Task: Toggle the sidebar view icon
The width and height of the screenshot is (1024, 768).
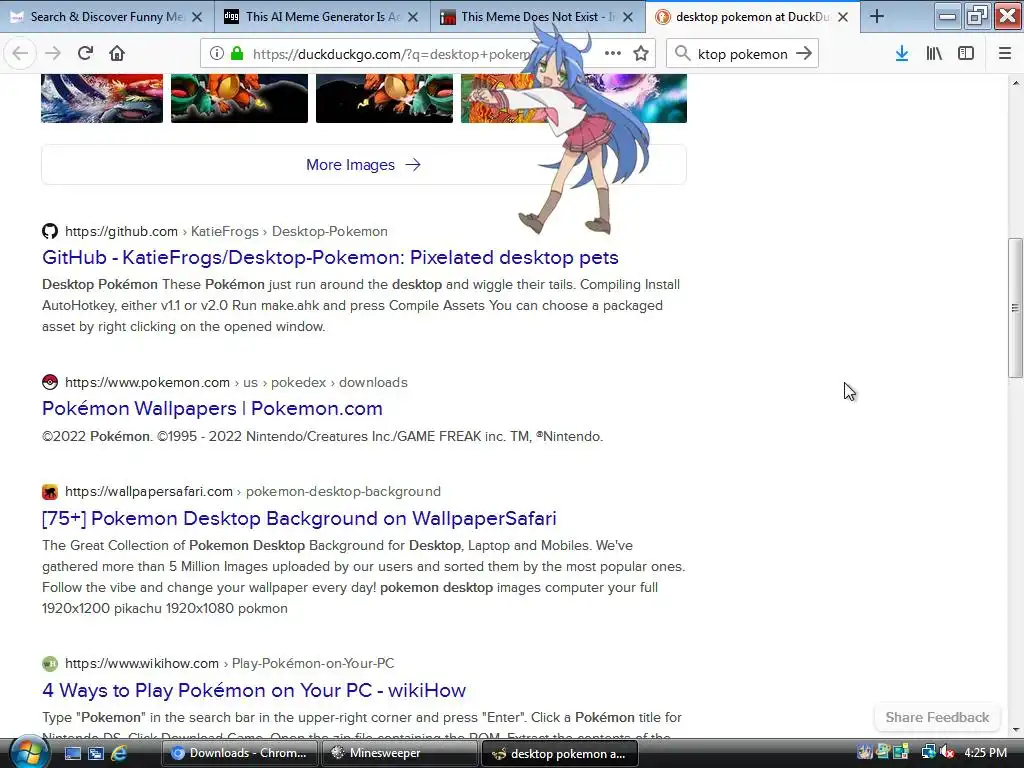Action: (x=966, y=54)
